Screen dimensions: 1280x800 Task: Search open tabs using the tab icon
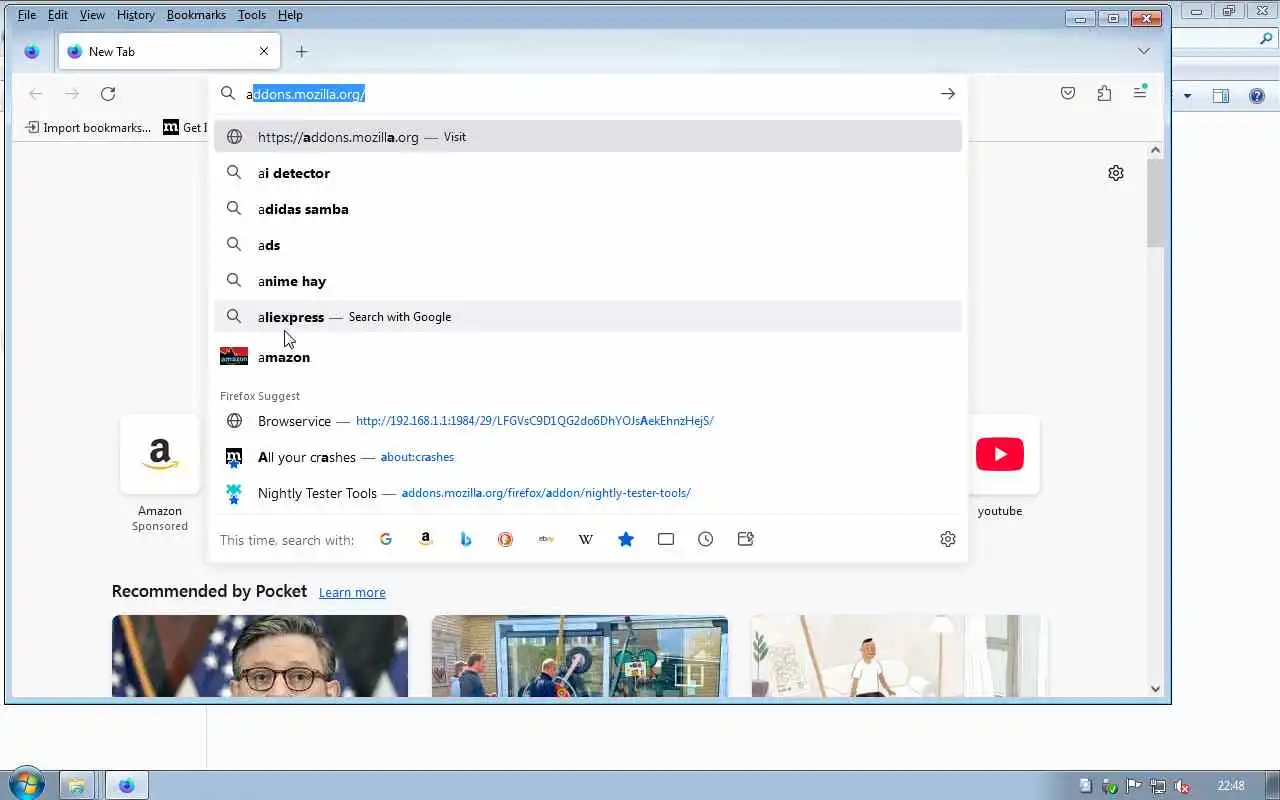(666, 539)
